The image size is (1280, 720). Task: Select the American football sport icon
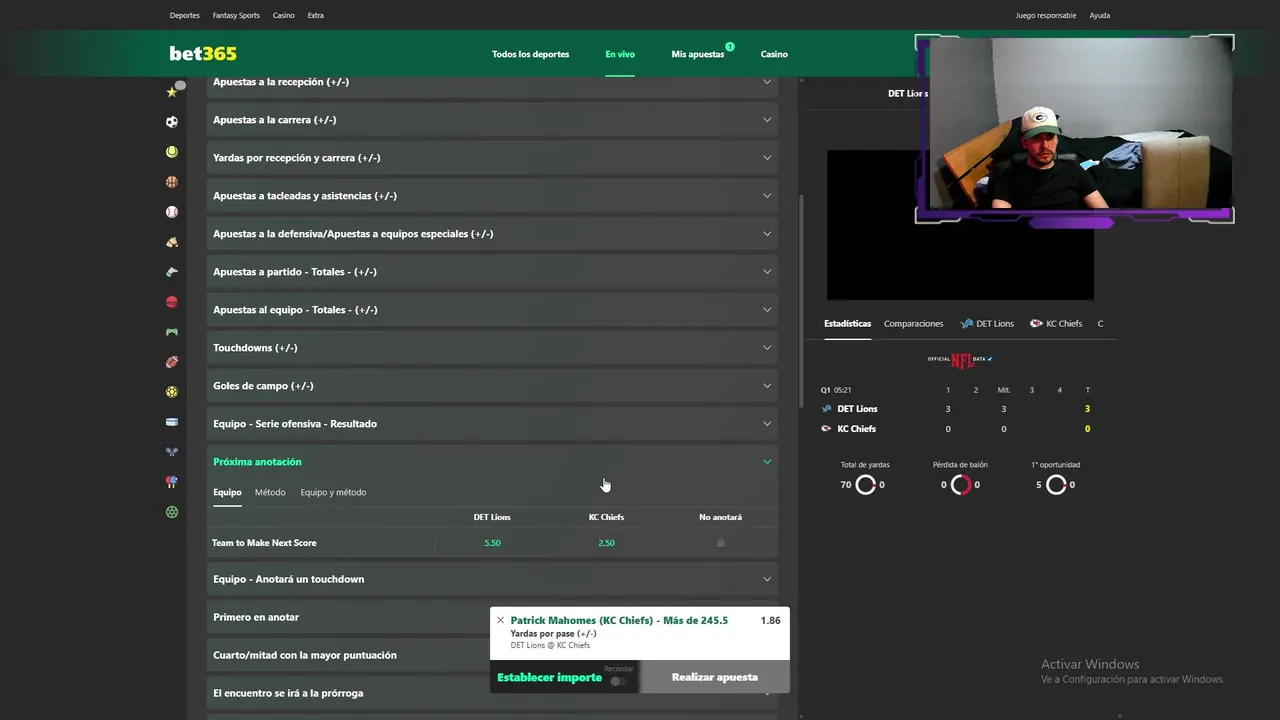pyautogui.click(x=172, y=362)
